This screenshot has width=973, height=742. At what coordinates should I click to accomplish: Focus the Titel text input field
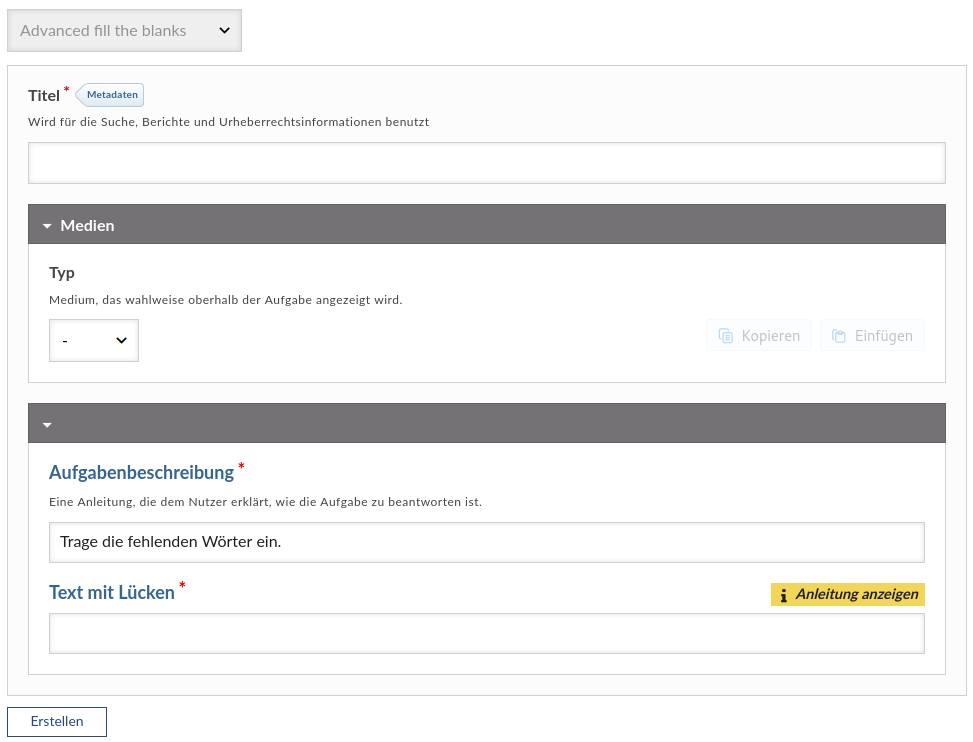pos(486,163)
